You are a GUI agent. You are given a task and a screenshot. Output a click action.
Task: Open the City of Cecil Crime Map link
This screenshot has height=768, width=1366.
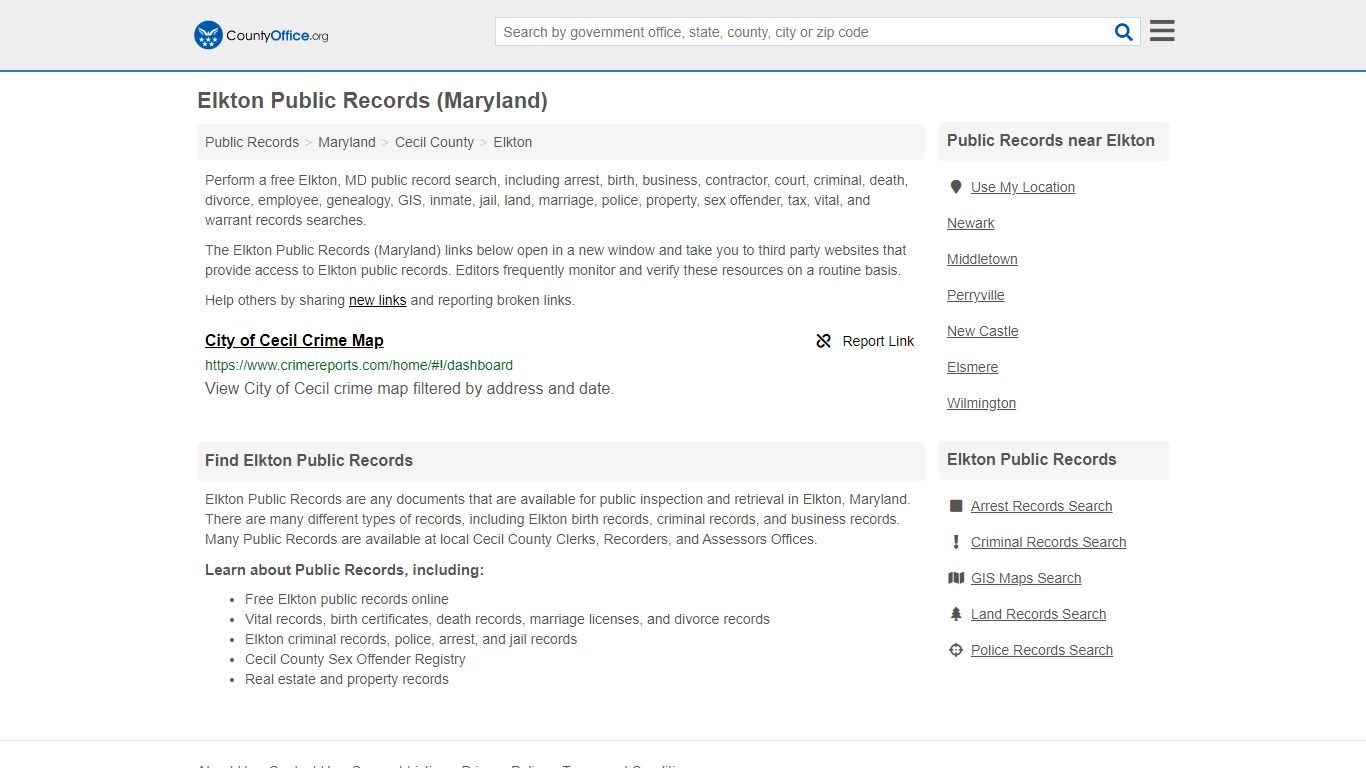tap(294, 340)
